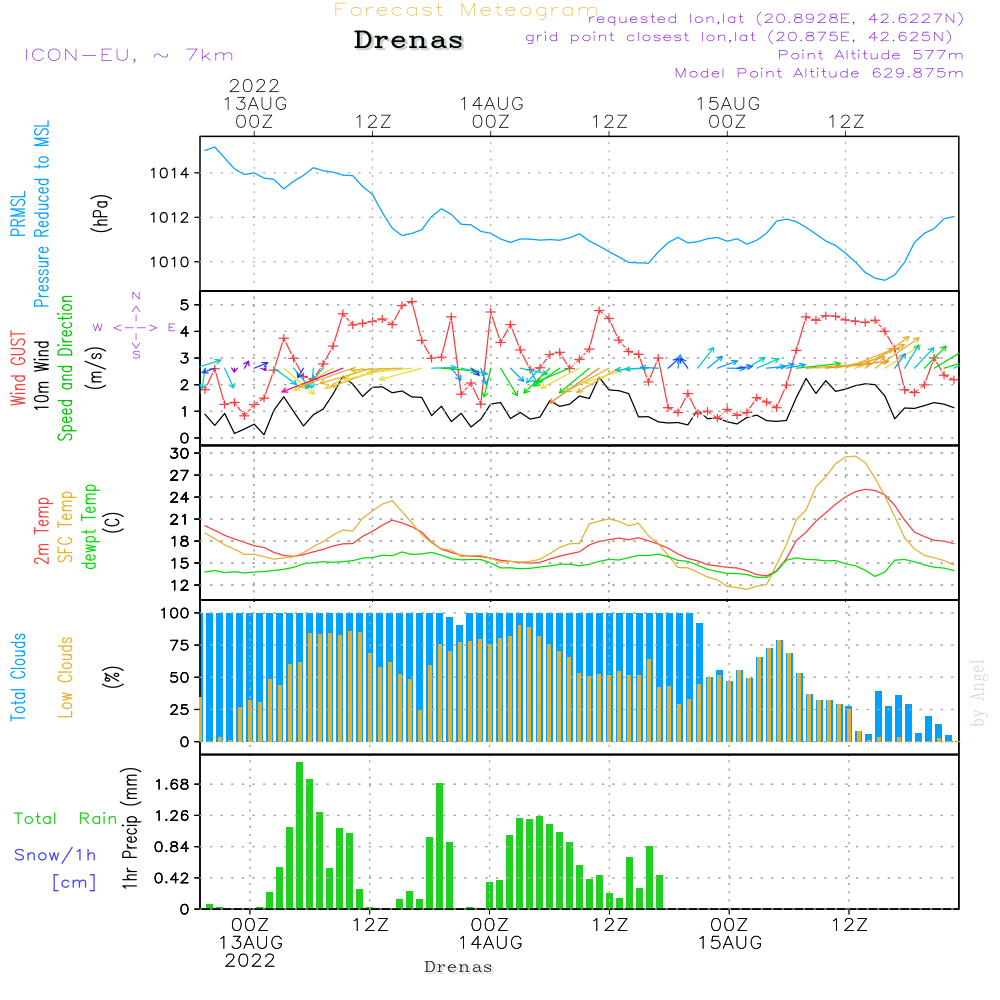Click the '[cm]' snow unit label

(74, 883)
